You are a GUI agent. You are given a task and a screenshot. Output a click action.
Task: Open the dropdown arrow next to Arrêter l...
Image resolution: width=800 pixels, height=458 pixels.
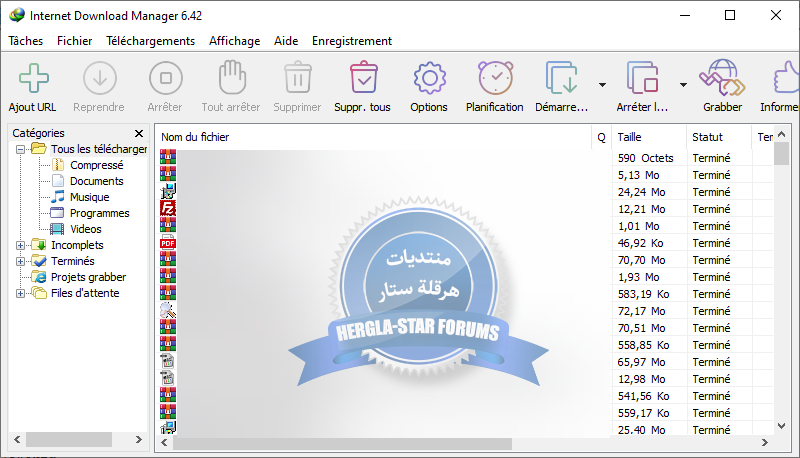[683, 85]
